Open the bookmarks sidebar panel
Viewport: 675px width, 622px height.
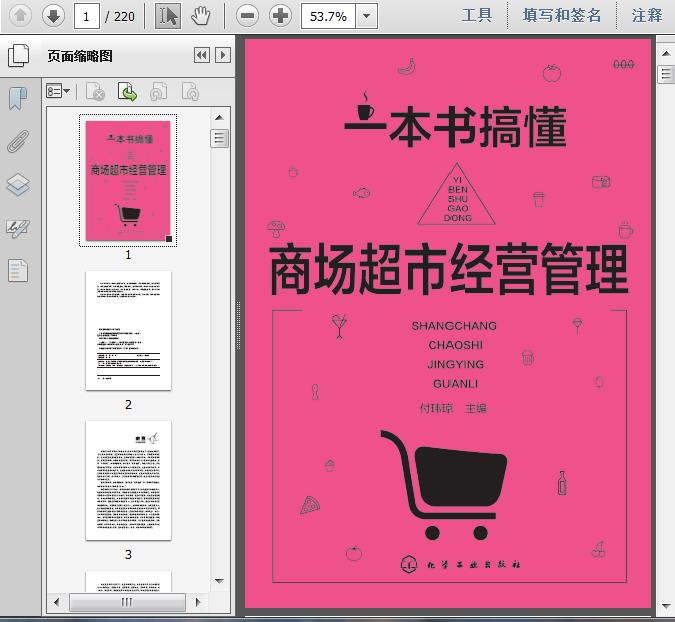click(x=18, y=99)
